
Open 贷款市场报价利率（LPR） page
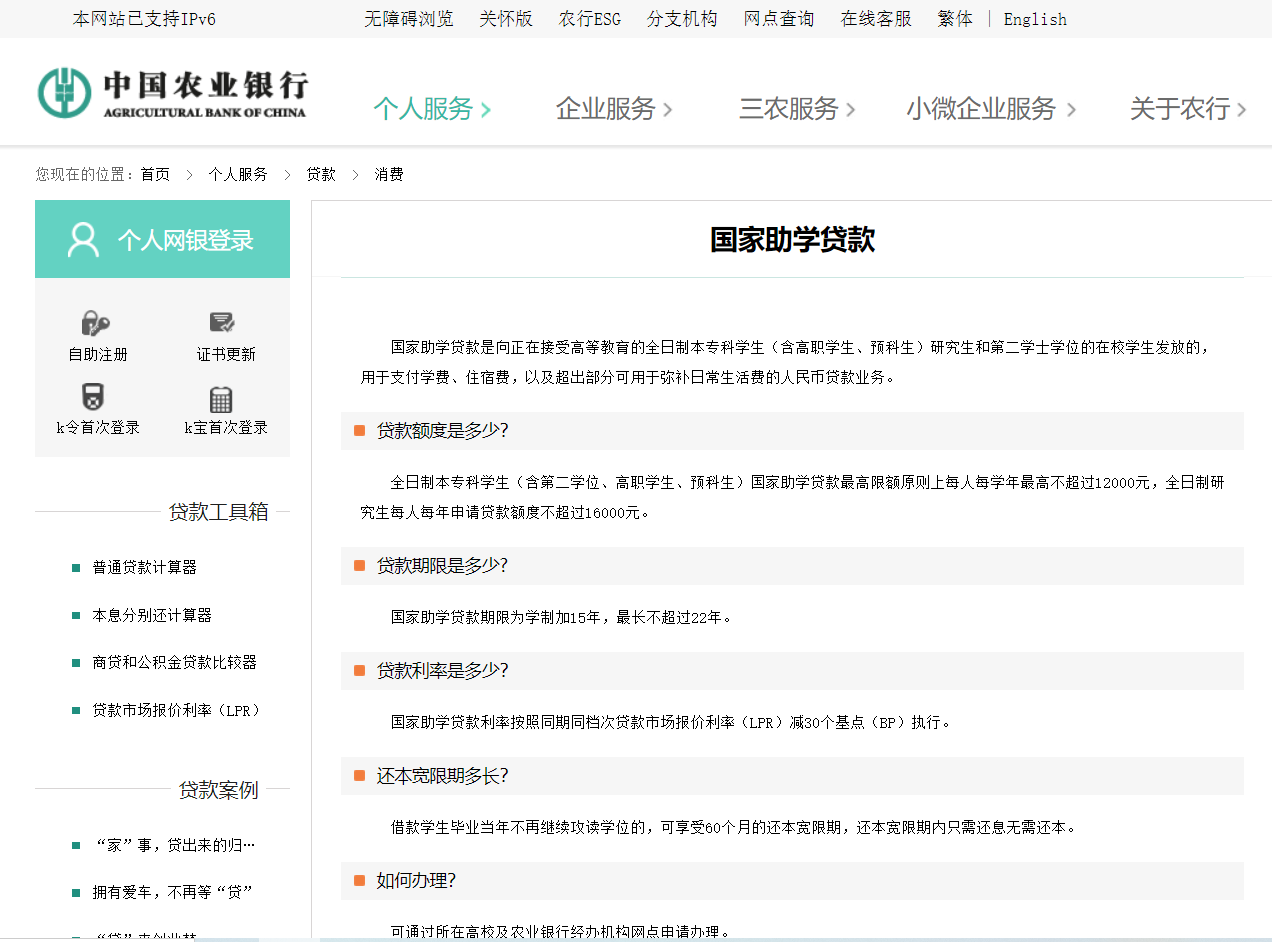pos(178,710)
